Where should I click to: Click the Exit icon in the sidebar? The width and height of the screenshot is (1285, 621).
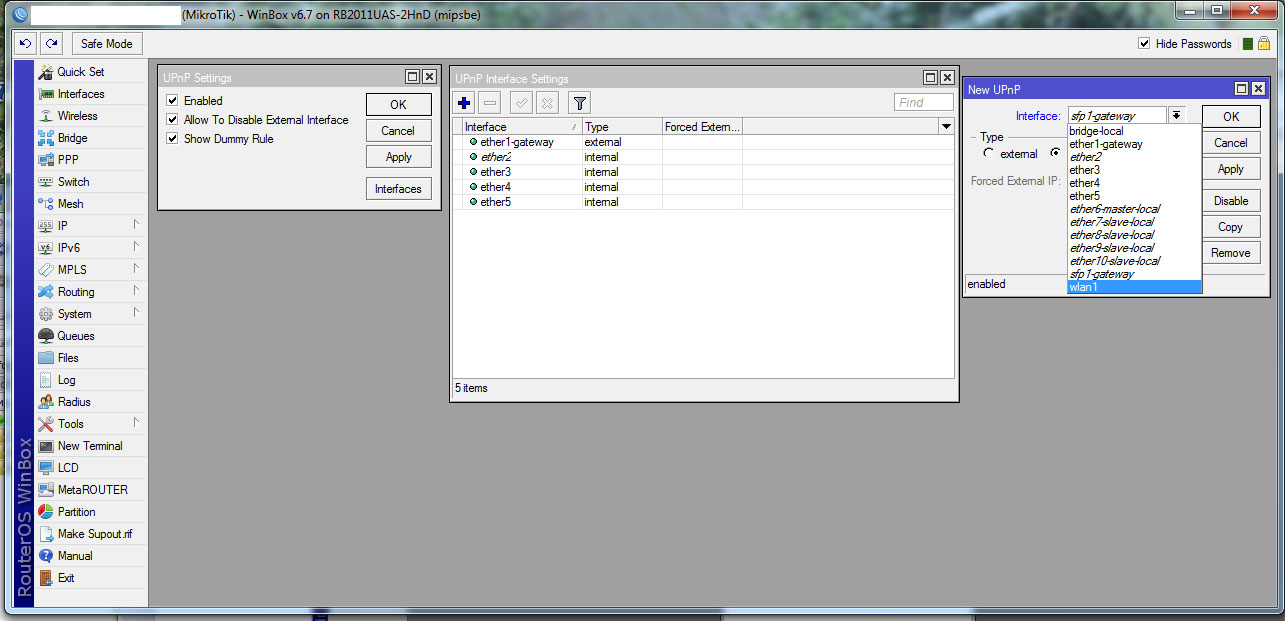click(x=46, y=578)
